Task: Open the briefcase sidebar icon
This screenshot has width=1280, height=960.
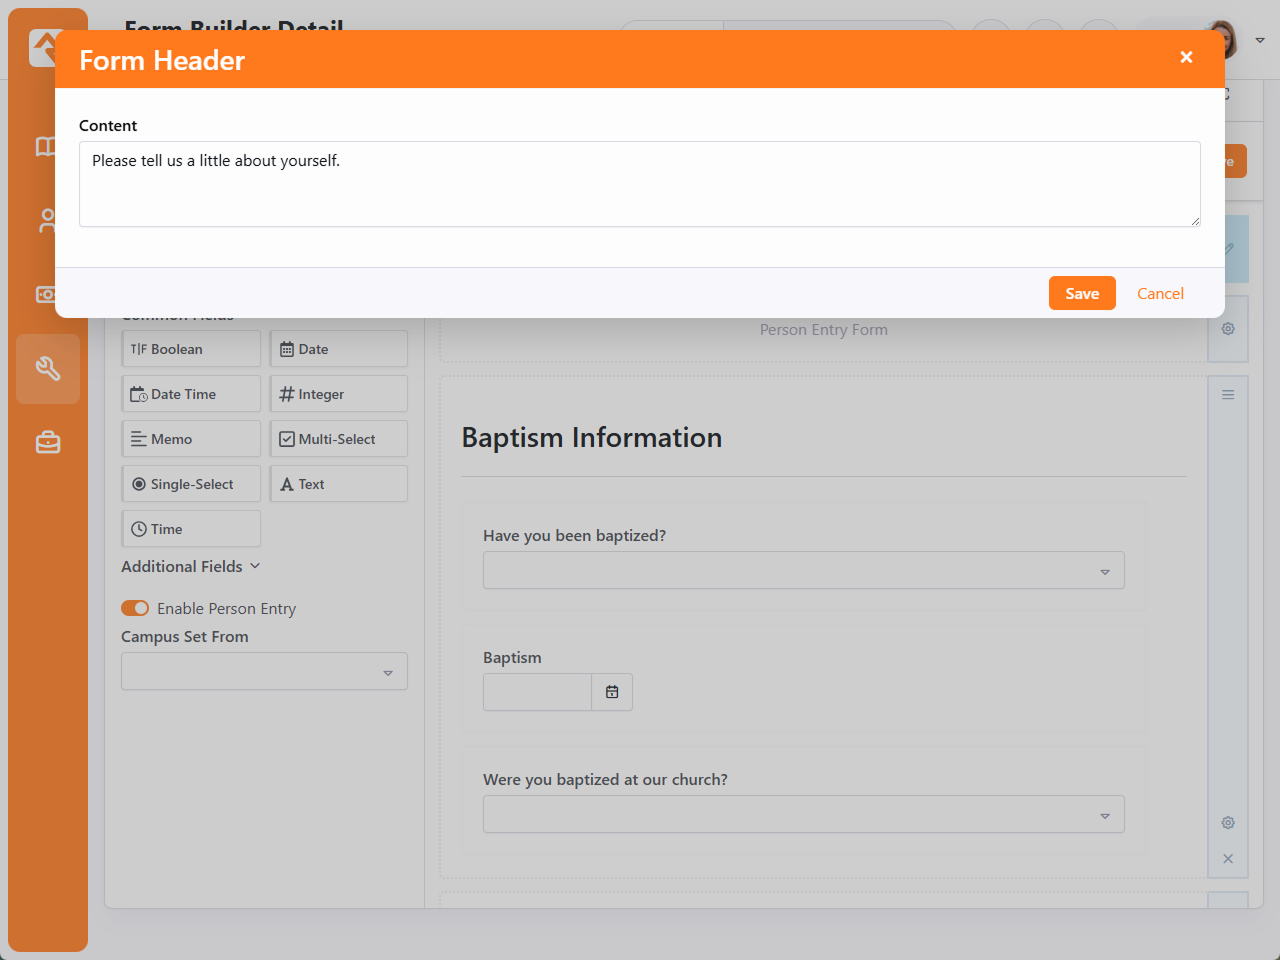Action: pos(48,442)
